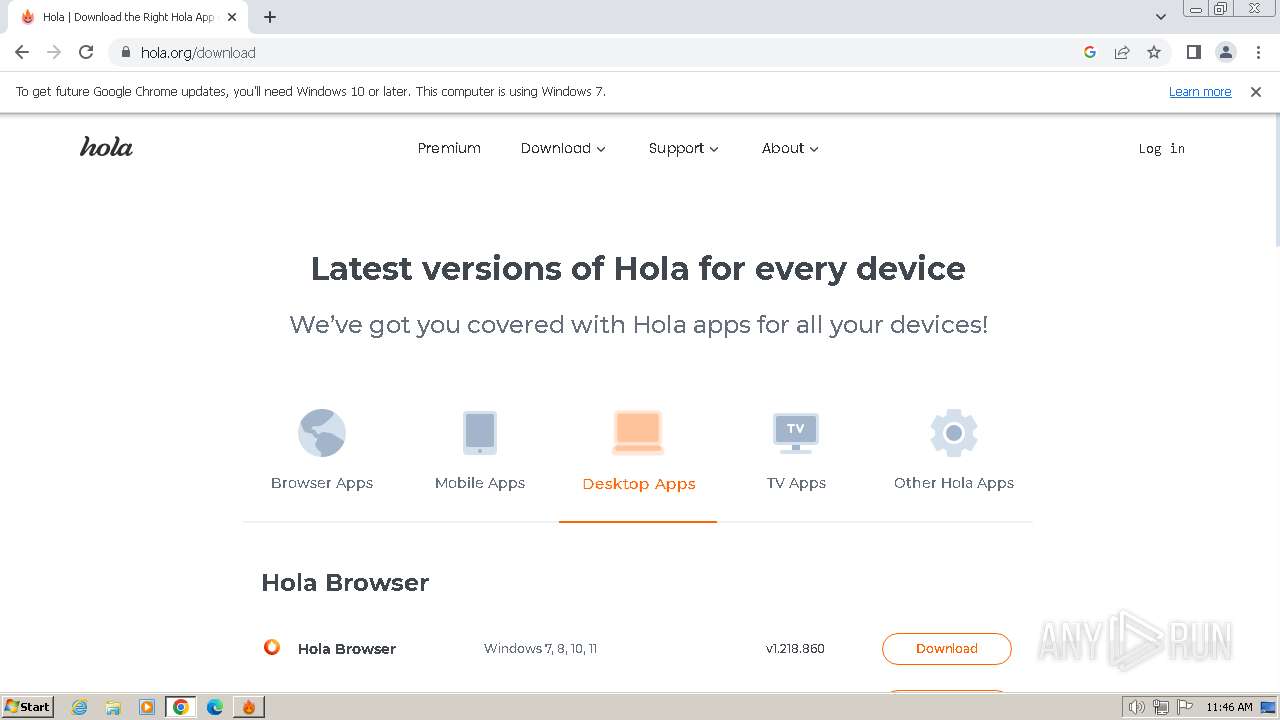
Task: Bookmark this page with the star
Action: click(1154, 52)
